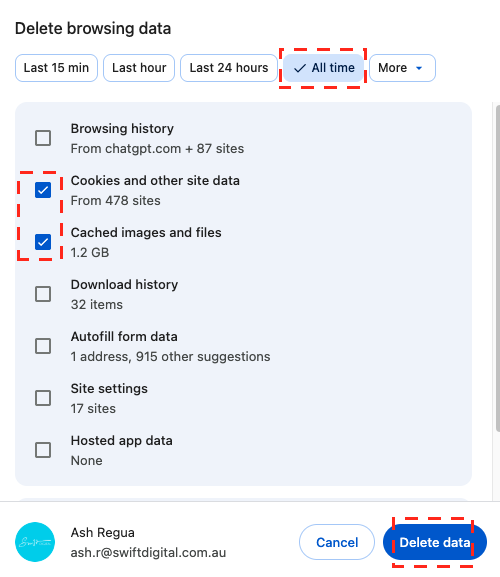
Task: Click the ash.r@swiftdigital.com.au account email
Action: [x=148, y=553]
